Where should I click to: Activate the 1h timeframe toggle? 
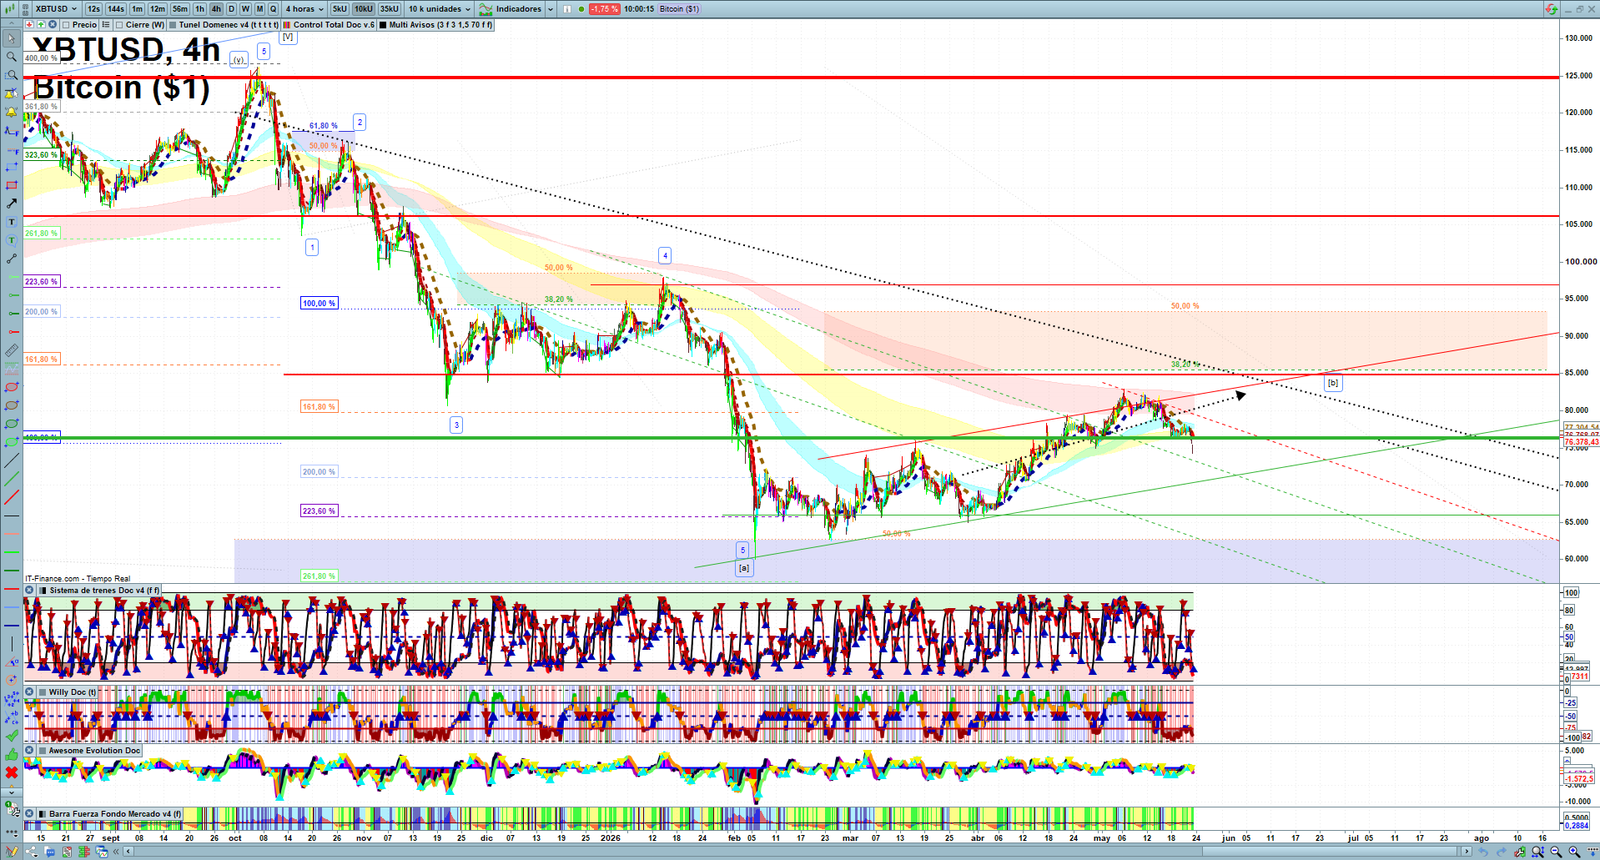(200, 9)
